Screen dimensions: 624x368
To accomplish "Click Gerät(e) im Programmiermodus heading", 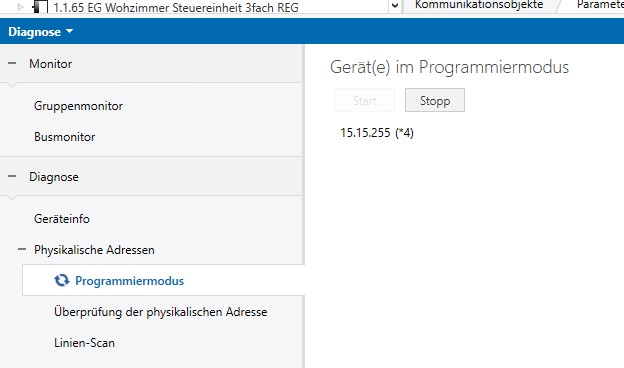I will 449,67.
